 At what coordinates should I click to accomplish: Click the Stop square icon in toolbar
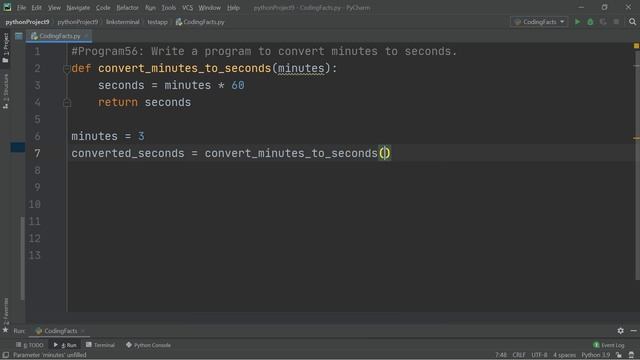point(616,22)
